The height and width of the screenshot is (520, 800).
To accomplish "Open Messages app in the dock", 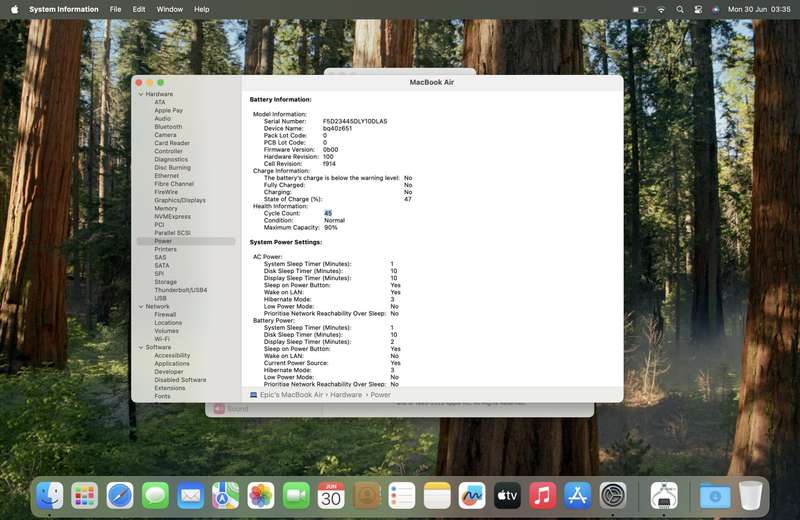I will (155, 496).
